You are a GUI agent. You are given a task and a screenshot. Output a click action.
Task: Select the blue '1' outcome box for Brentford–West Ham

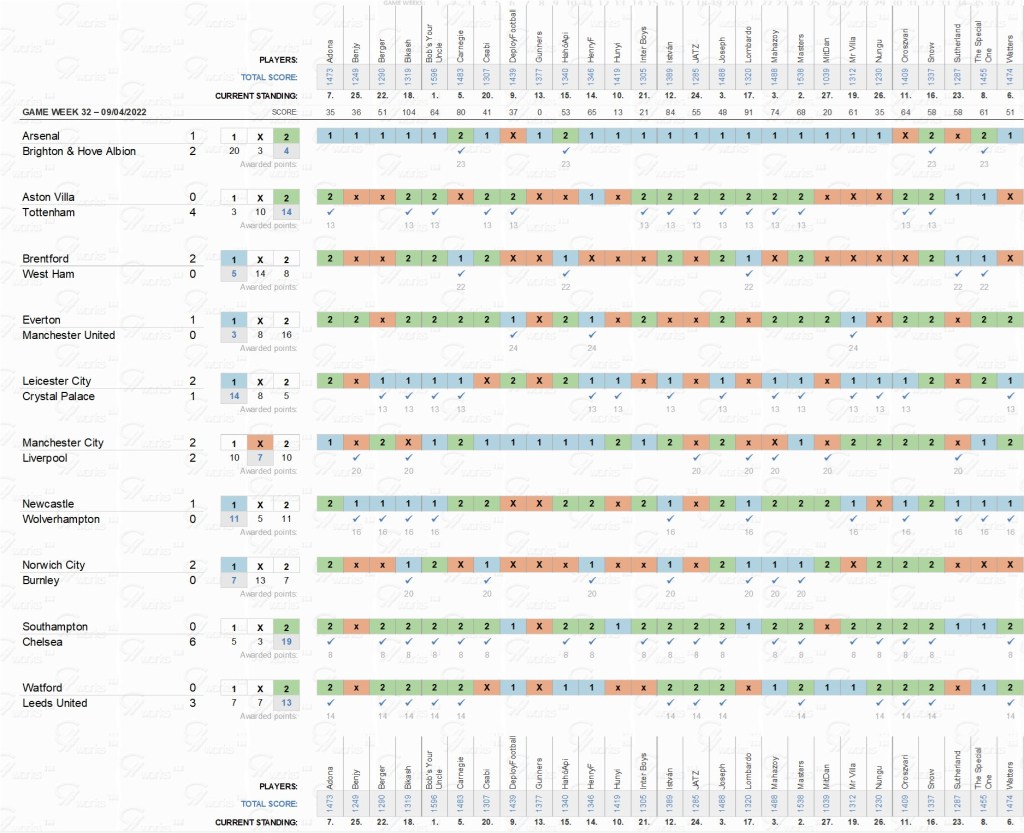(234, 259)
